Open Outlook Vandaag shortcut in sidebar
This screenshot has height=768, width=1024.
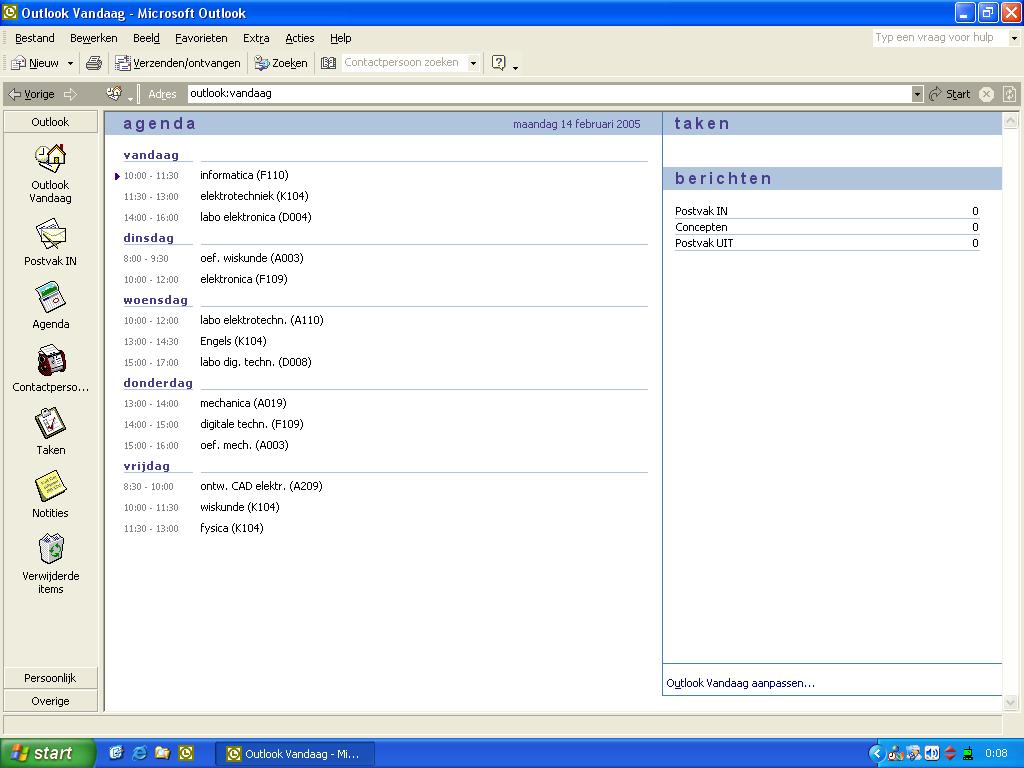[50, 174]
